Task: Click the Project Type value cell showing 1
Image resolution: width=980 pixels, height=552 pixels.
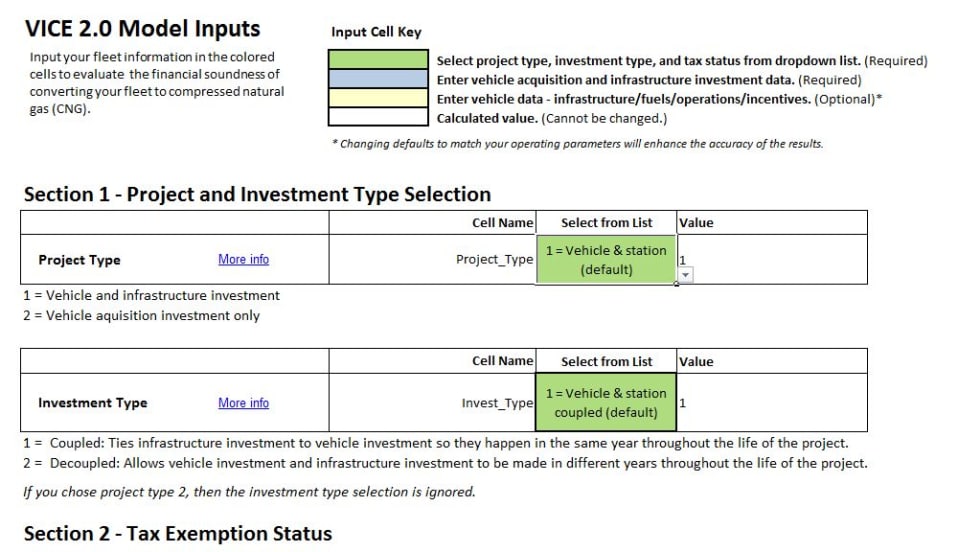Action: tap(770, 258)
